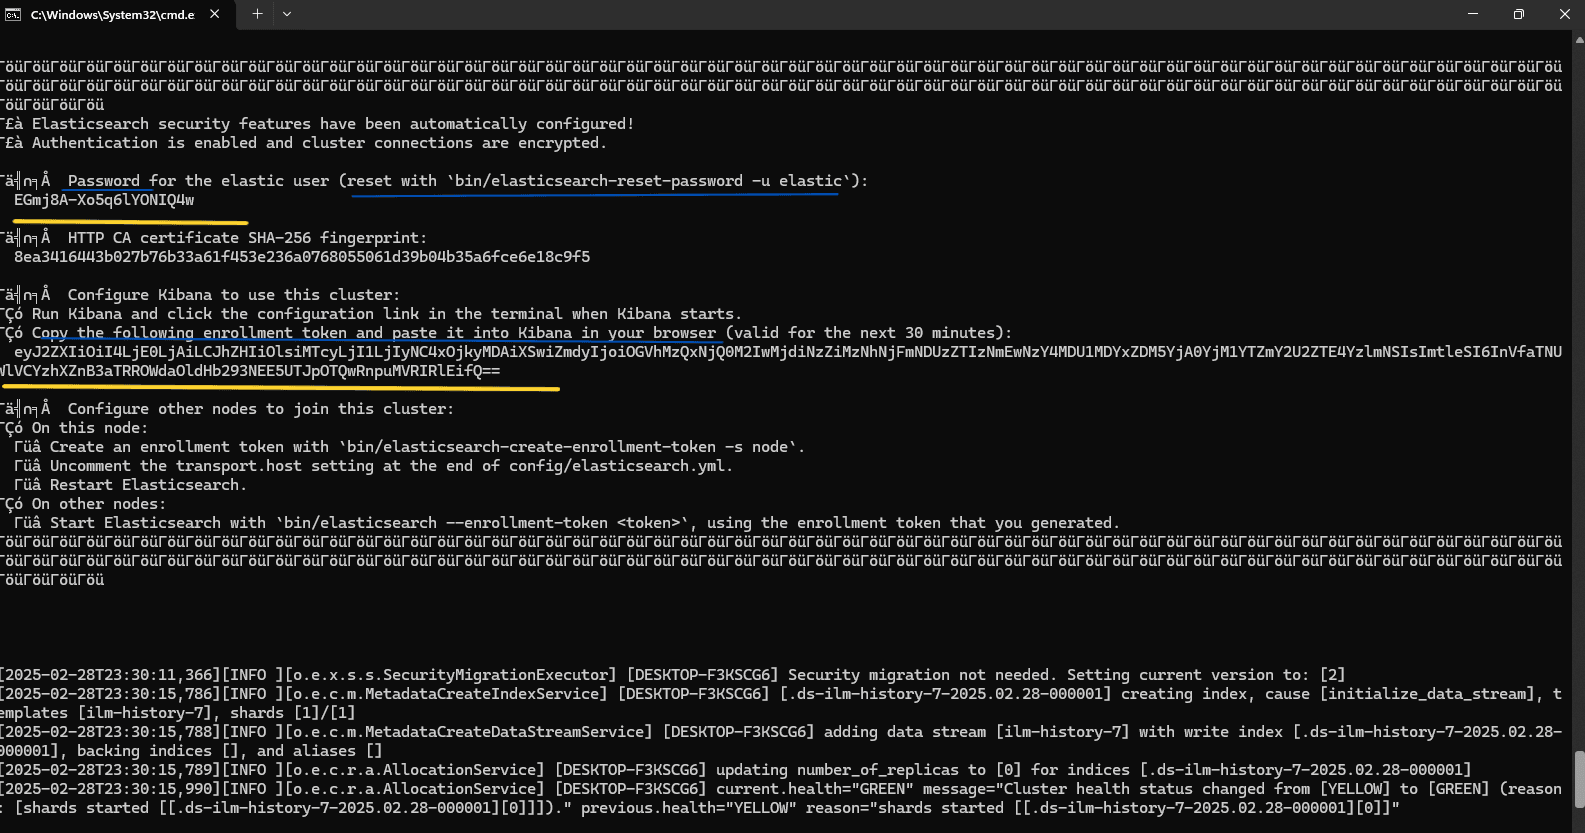Click 'Copy the following enrollment token' line
The width and height of the screenshot is (1585, 833).
pyautogui.click(x=506, y=333)
